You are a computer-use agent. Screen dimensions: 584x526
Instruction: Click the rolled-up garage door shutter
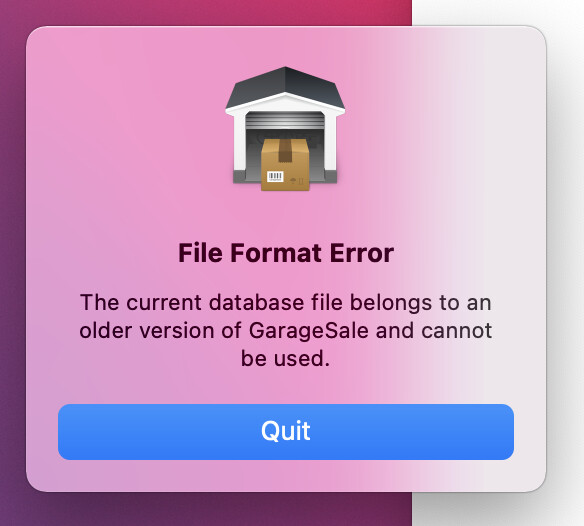coord(285,120)
